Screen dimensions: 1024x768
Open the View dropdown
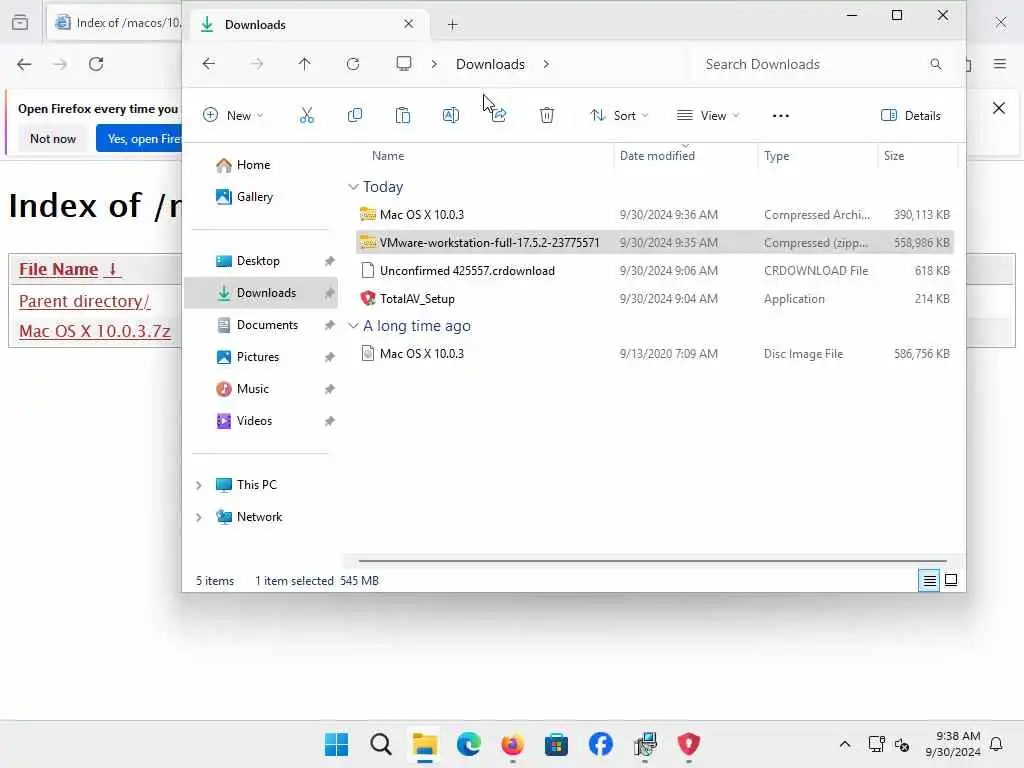[x=708, y=116]
